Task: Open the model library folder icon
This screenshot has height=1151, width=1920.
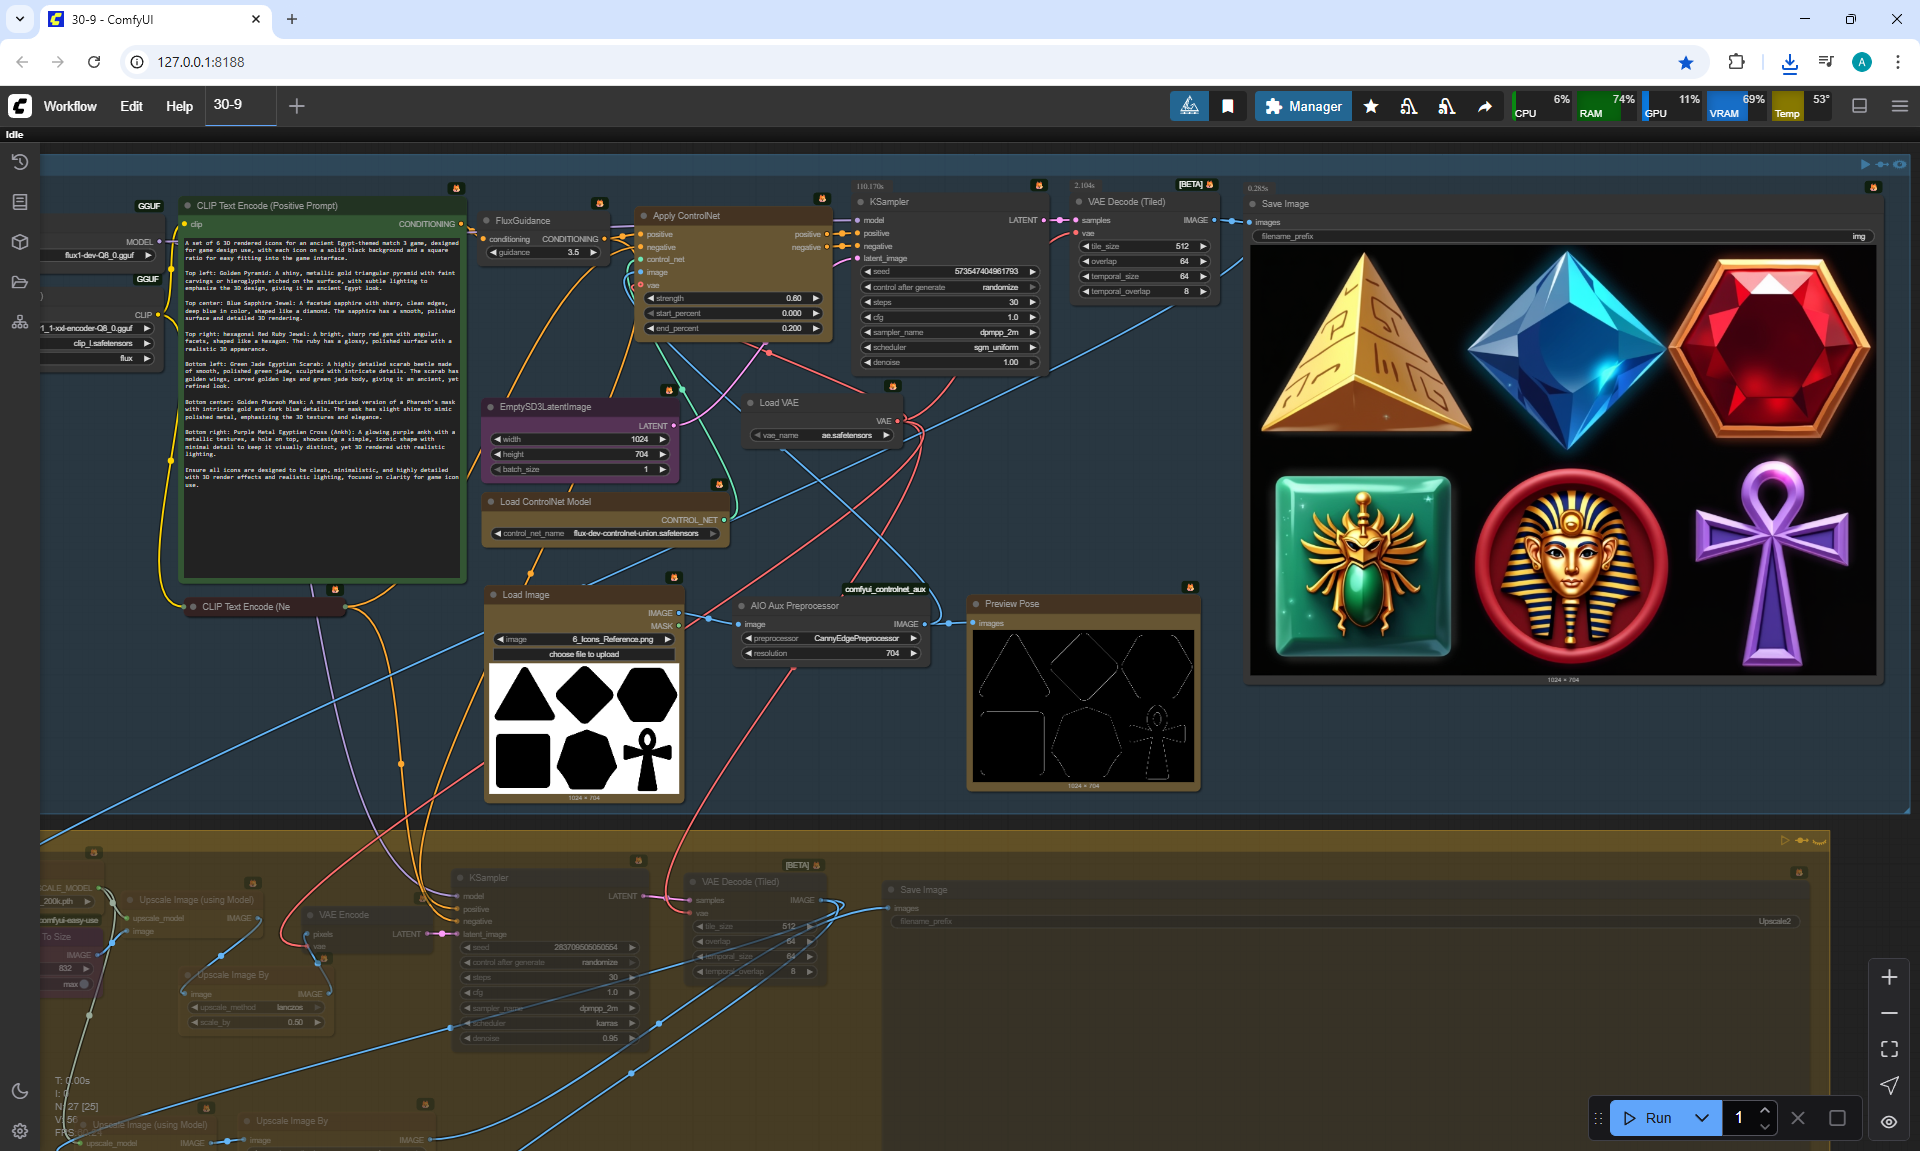Action: pyautogui.click(x=19, y=282)
